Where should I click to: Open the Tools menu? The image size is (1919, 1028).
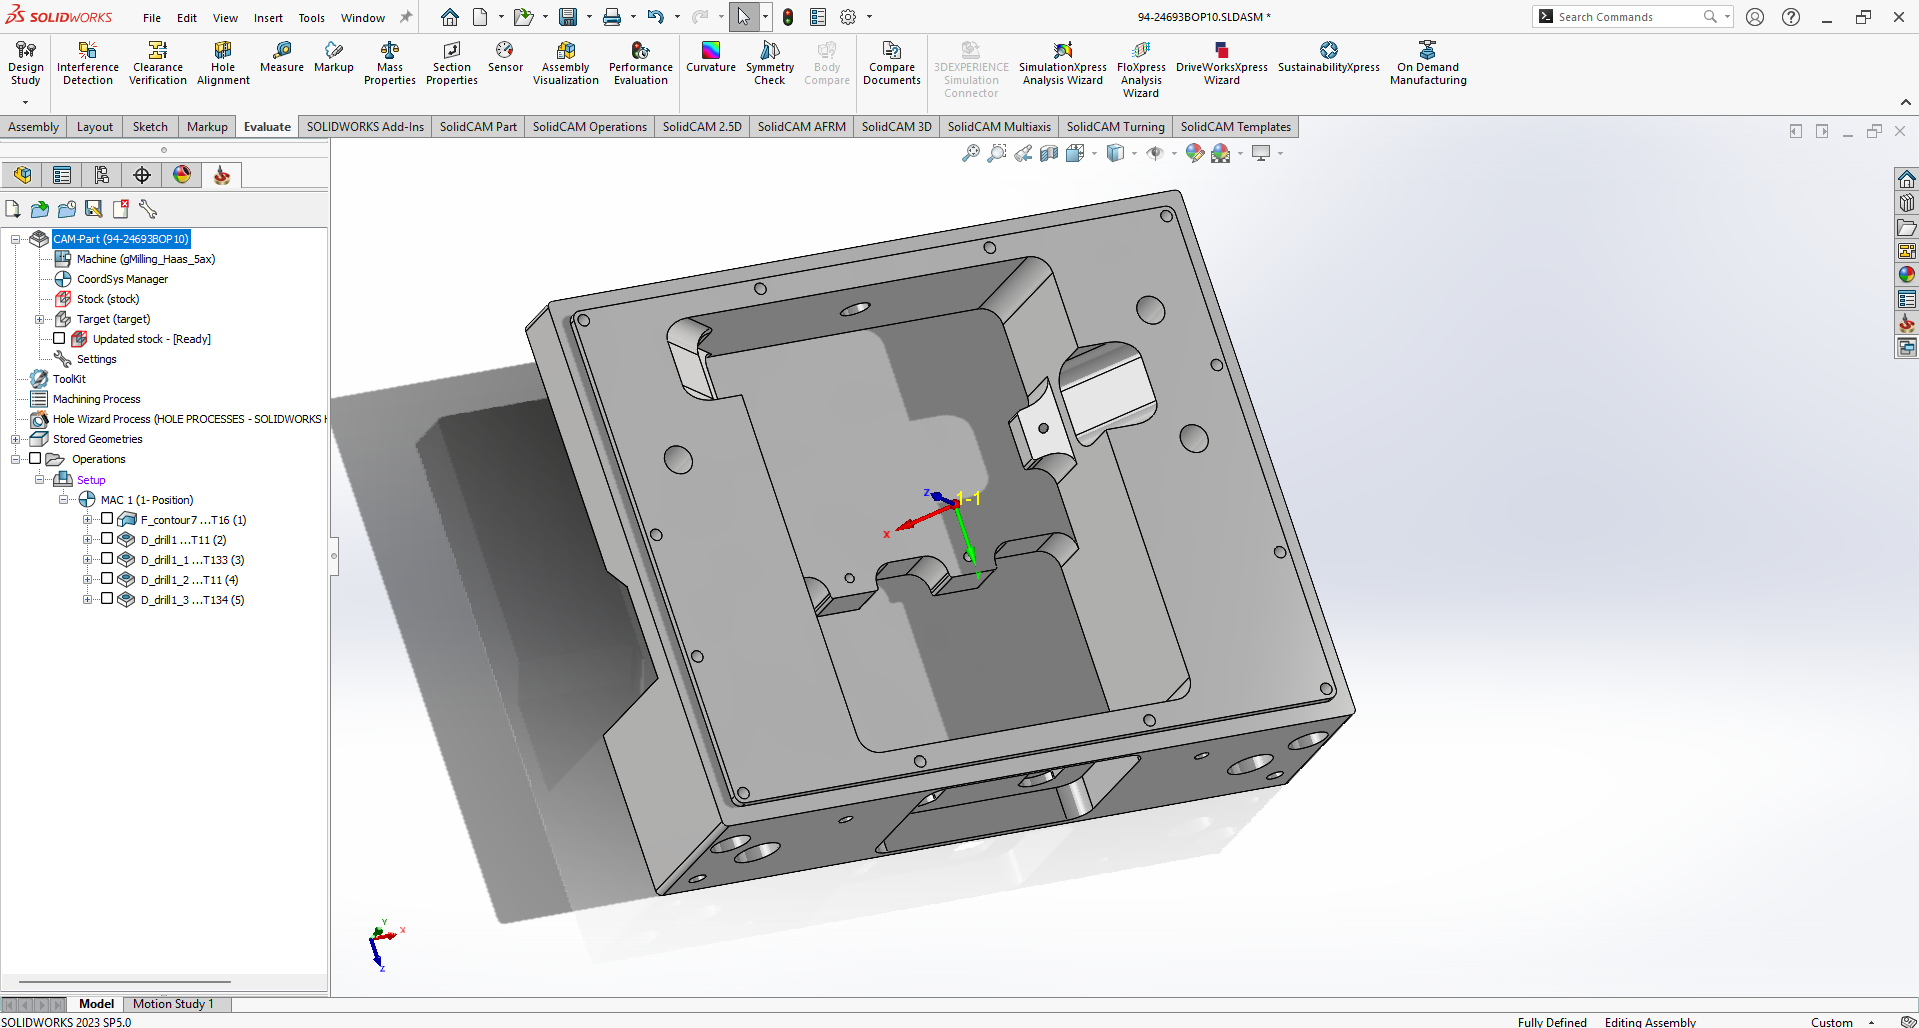[311, 17]
